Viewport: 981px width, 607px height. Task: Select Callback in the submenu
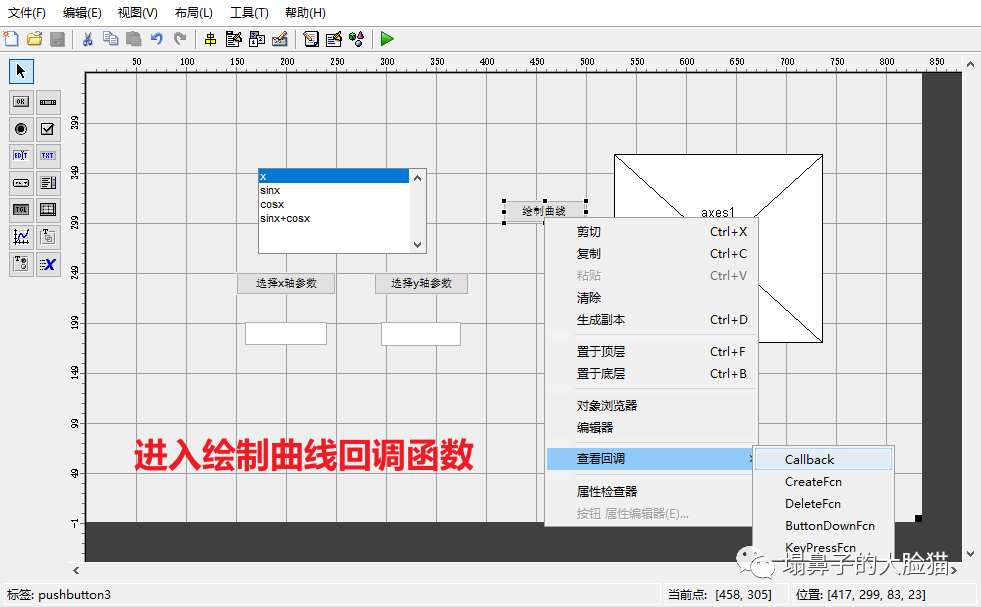pos(823,459)
